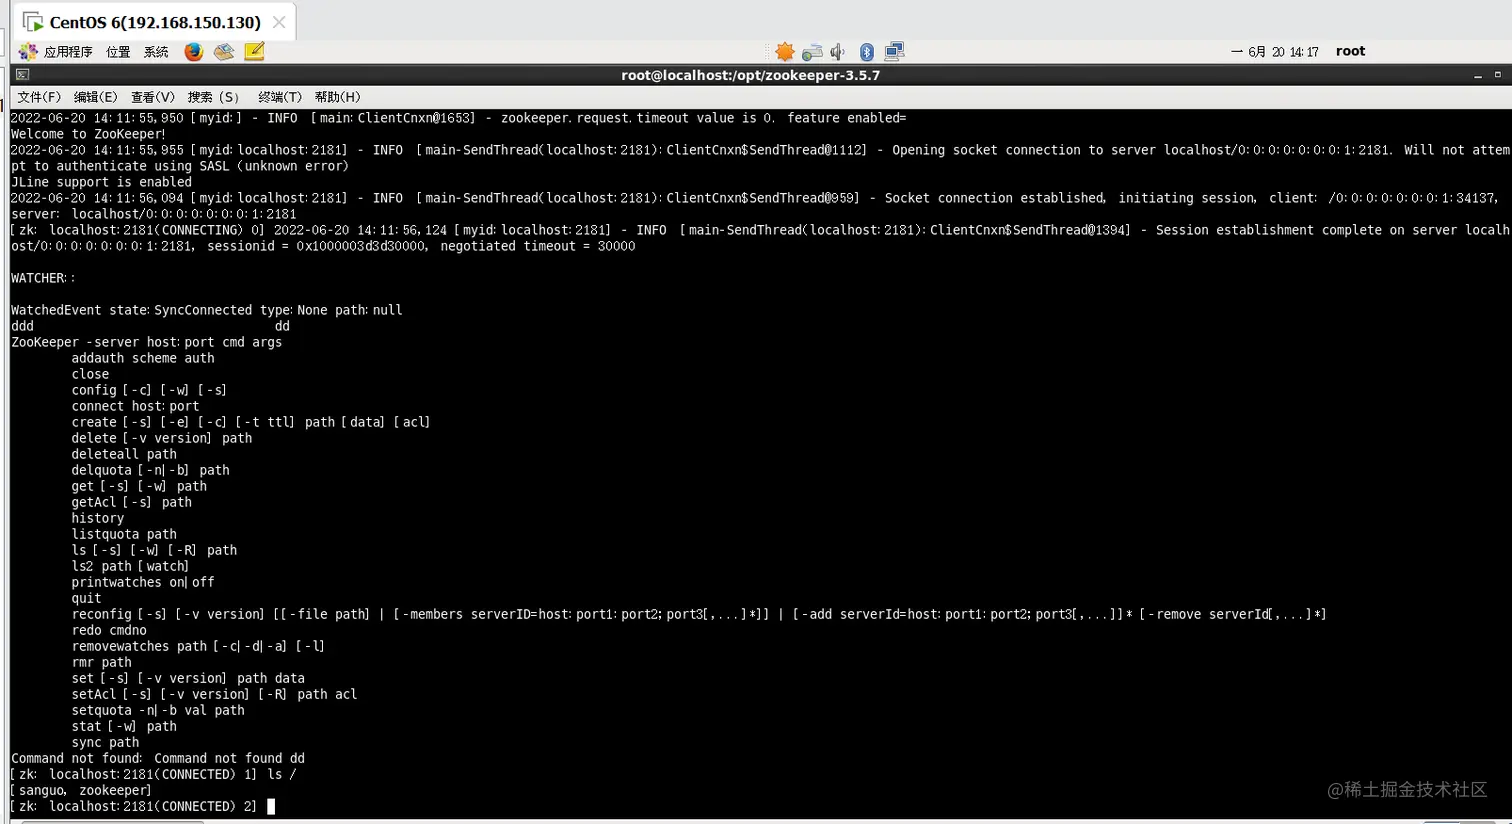Maximize the terminal window
The height and width of the screenshot is (824, 1512).
(1497, 75)
